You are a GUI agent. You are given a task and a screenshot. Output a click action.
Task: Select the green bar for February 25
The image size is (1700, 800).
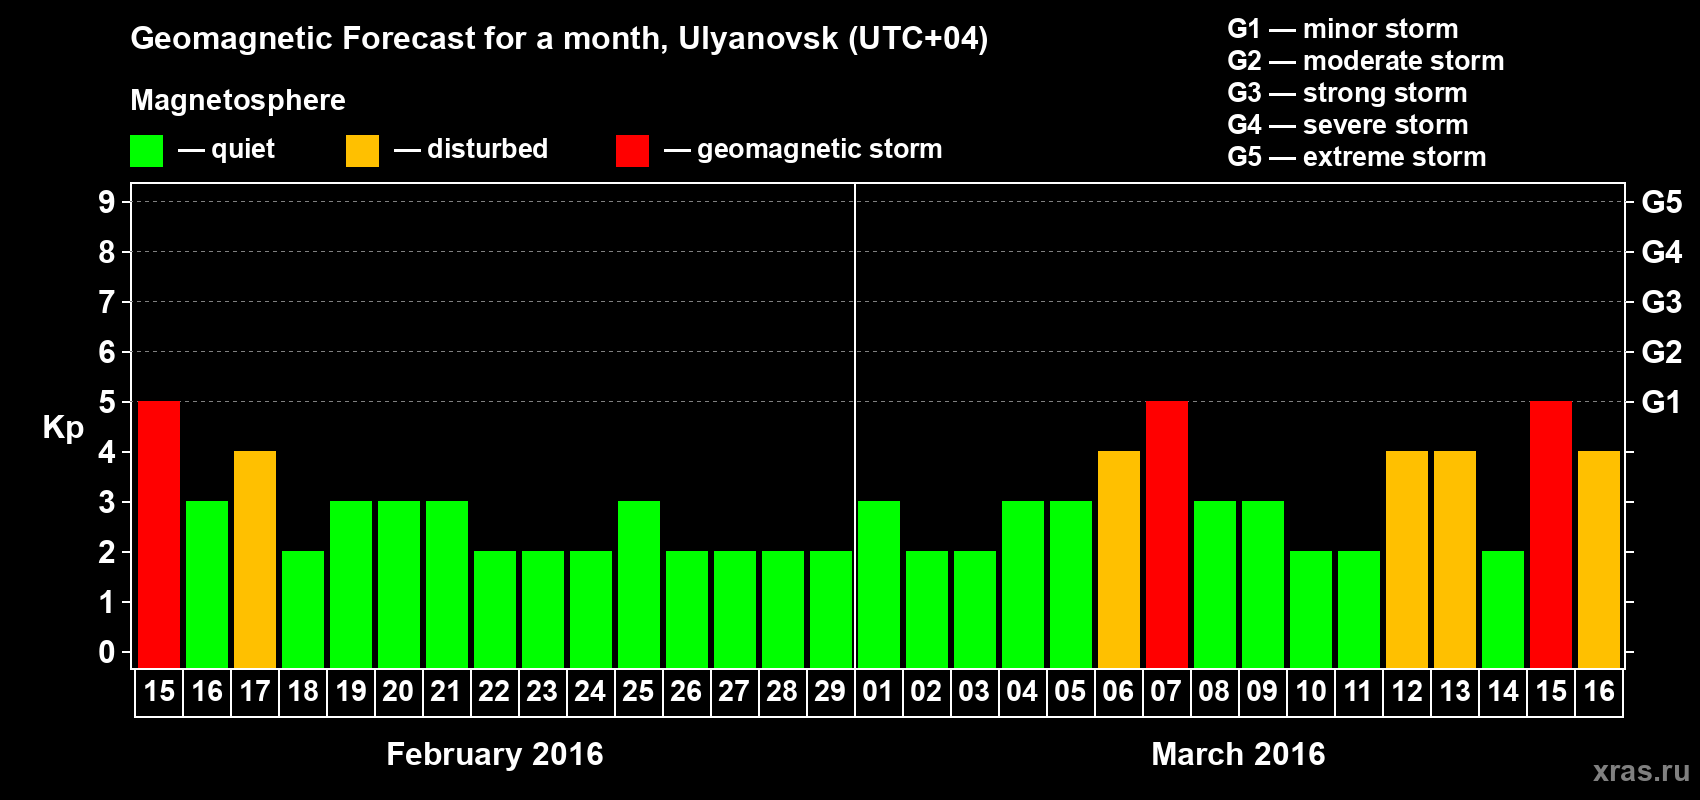[639, 585]
